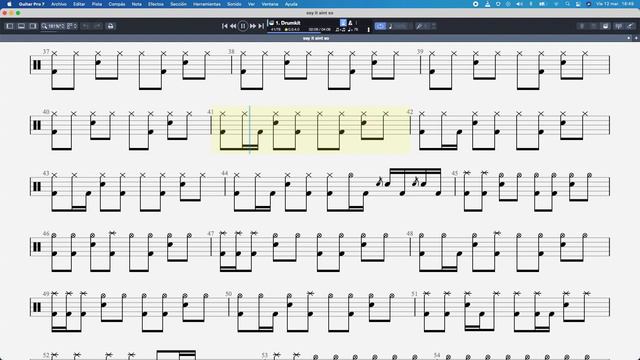Open the tuner tool icon
The image size is (640, 360).
(x=419, y=26)
